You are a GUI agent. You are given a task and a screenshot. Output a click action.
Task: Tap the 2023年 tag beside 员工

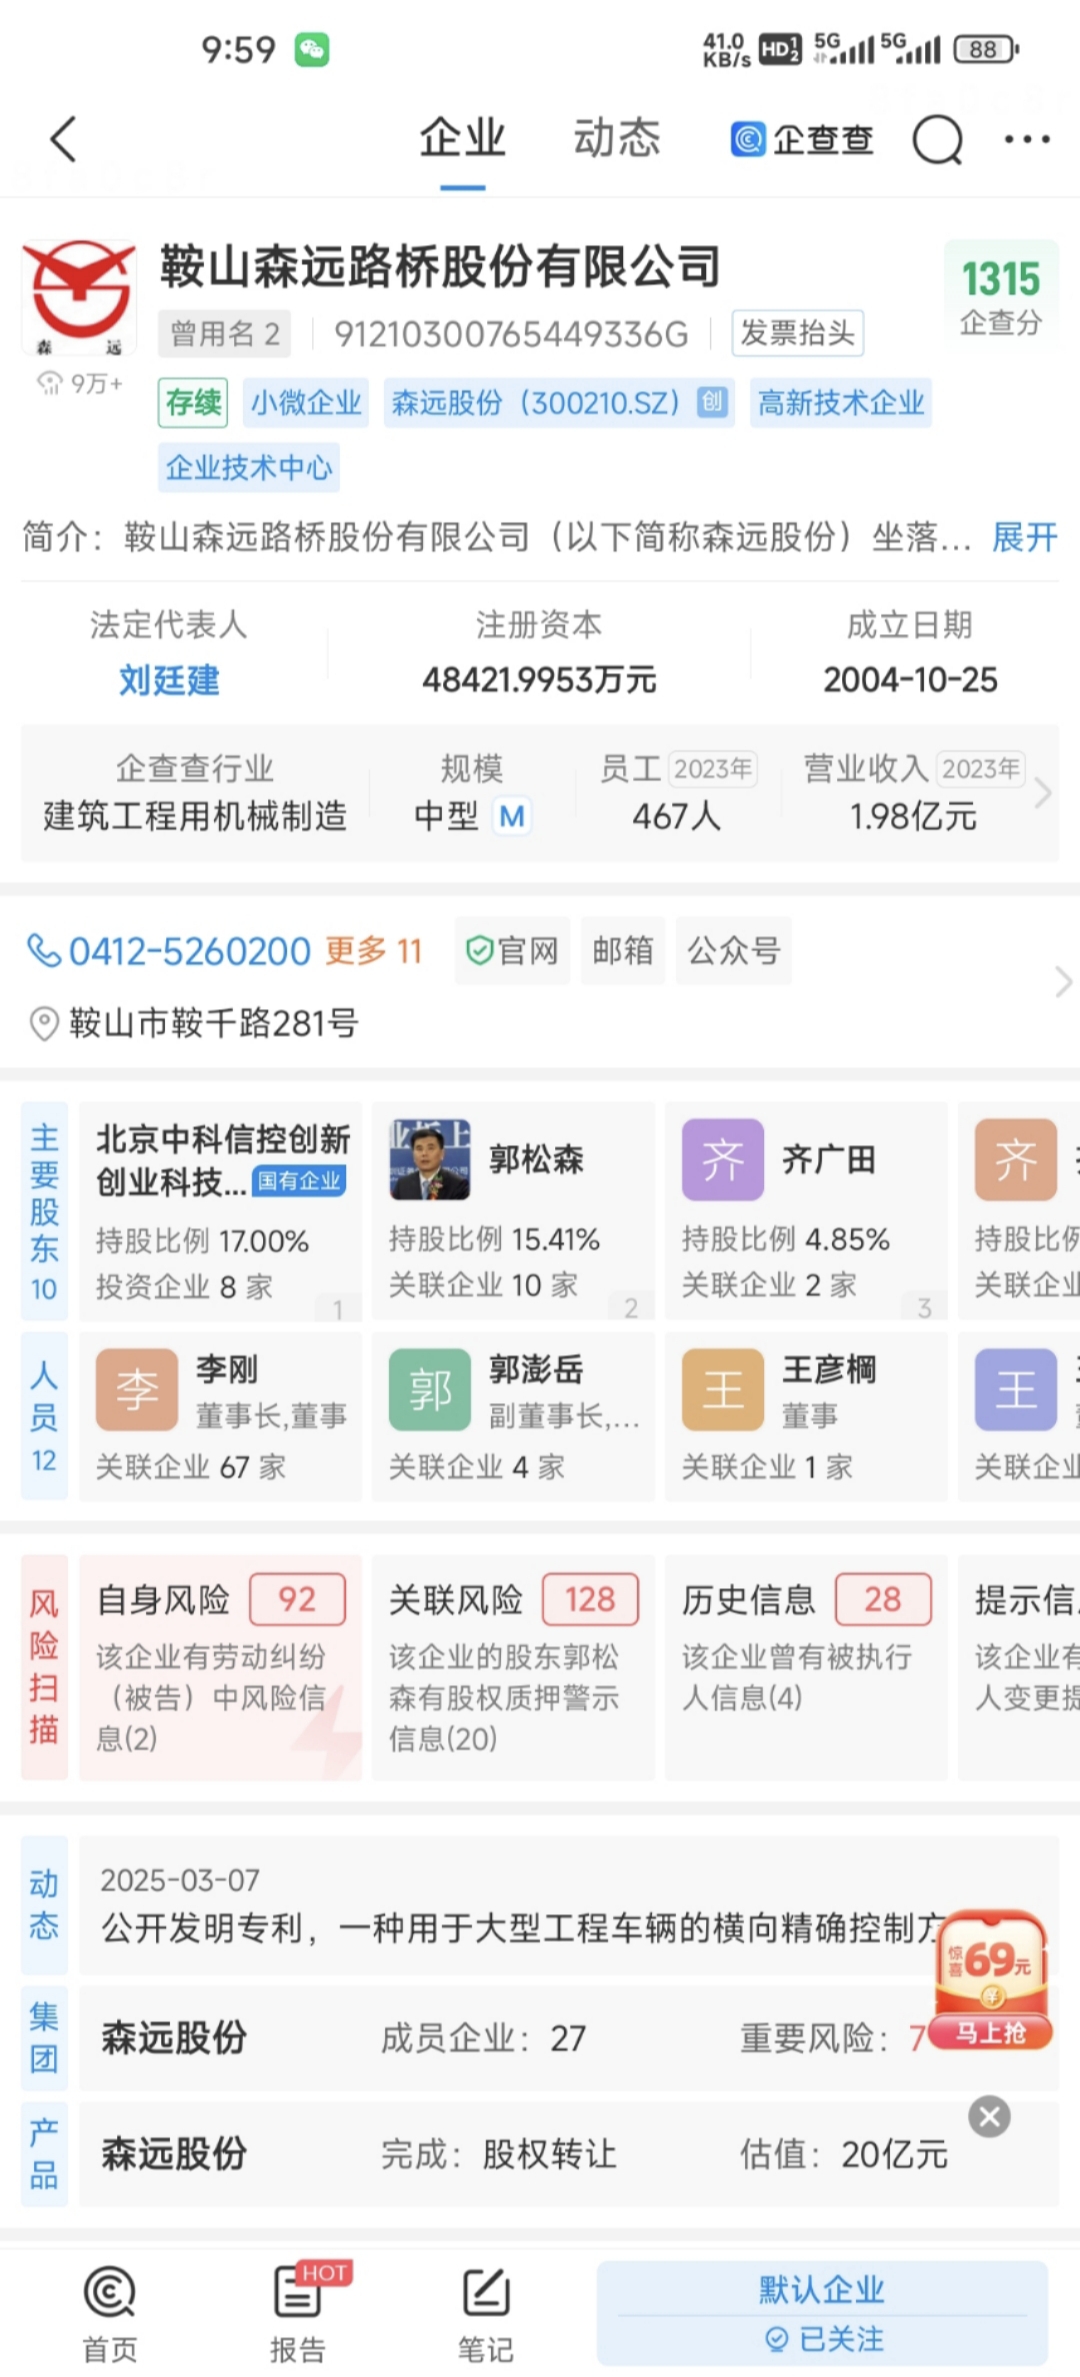(712, 769)
